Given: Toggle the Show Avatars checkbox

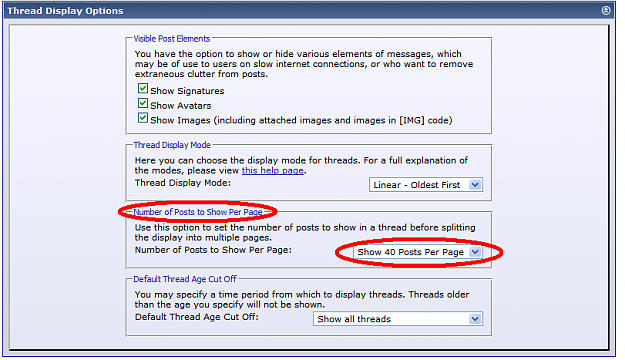Looking at the screenshot, I should (143, 103).
